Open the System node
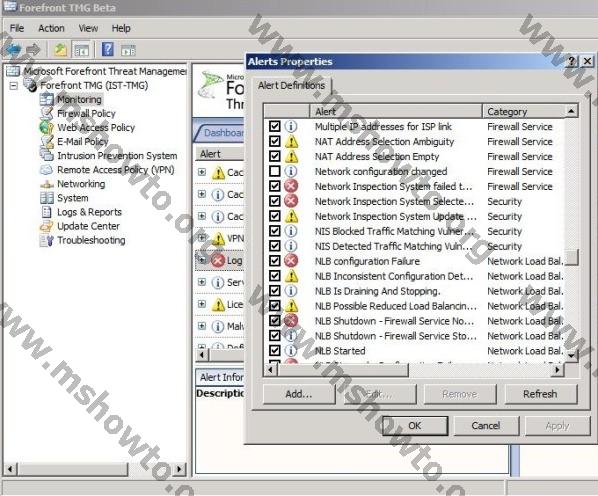Screen dimensions: 598x496 tap(72, 198)
